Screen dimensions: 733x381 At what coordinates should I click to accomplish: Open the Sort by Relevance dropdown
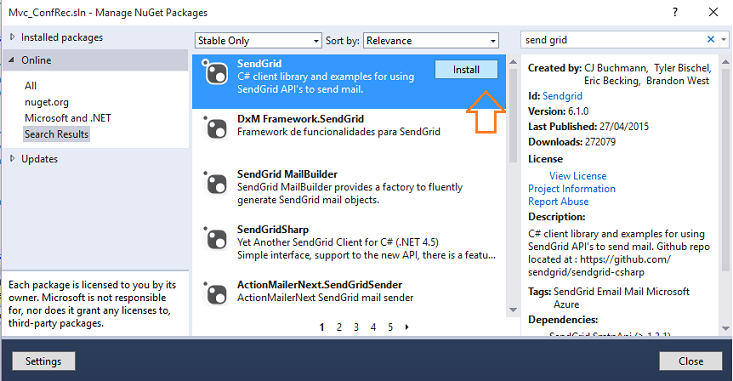click(431, 41)
